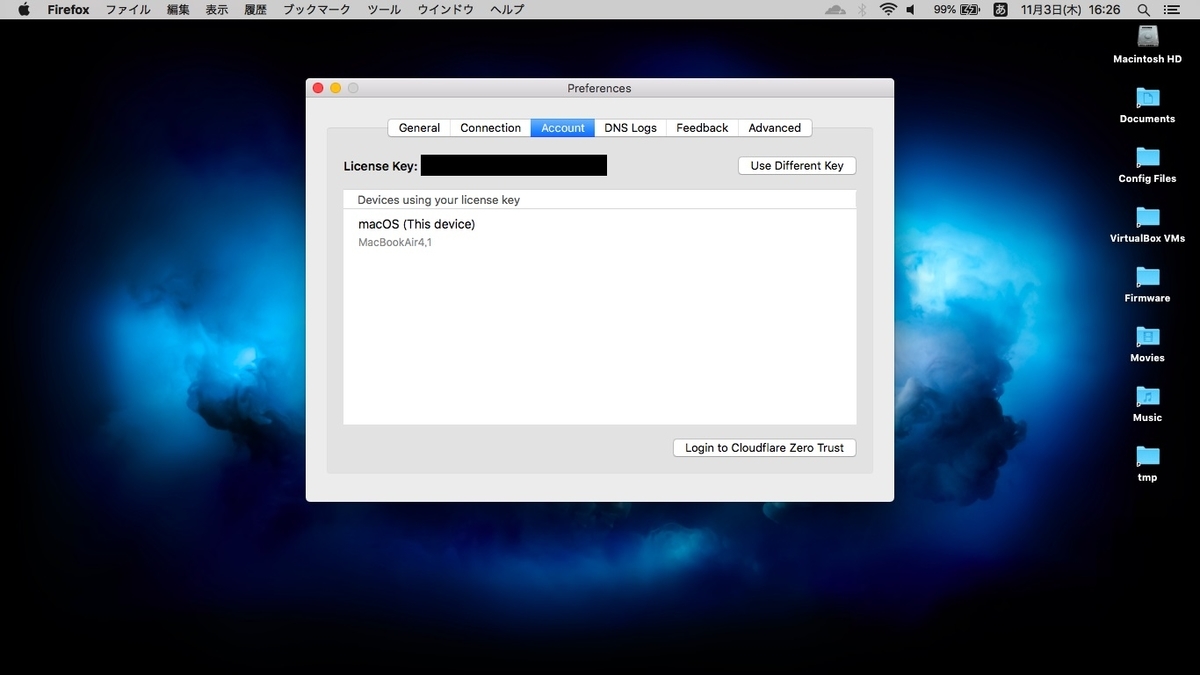Select the tmp folder icon

point(1147,456)
